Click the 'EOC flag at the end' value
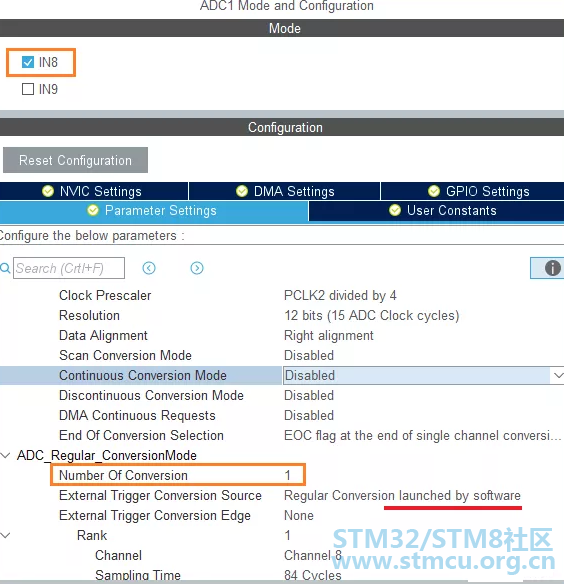The height and width of the screenshot is (584, 564). point(422,435)
